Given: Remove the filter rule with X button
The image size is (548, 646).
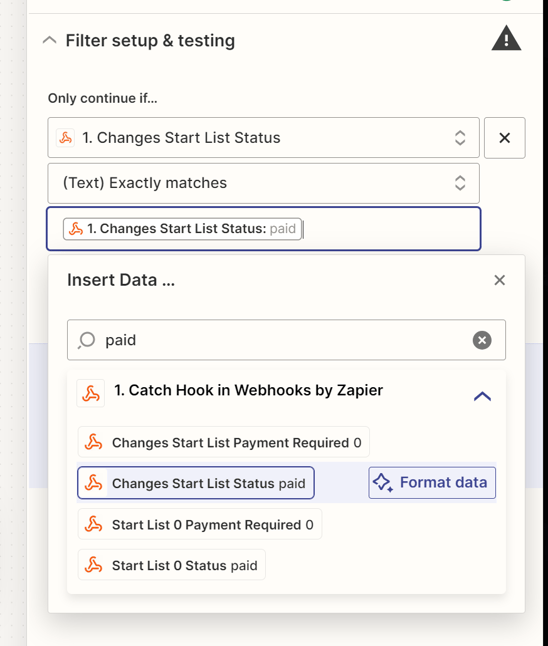Looking at the screenshot, I should pos(504,138).
